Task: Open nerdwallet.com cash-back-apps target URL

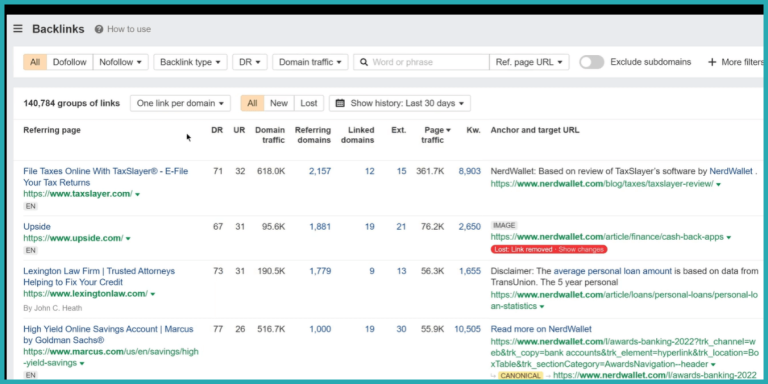Action: tap(607, 237)
